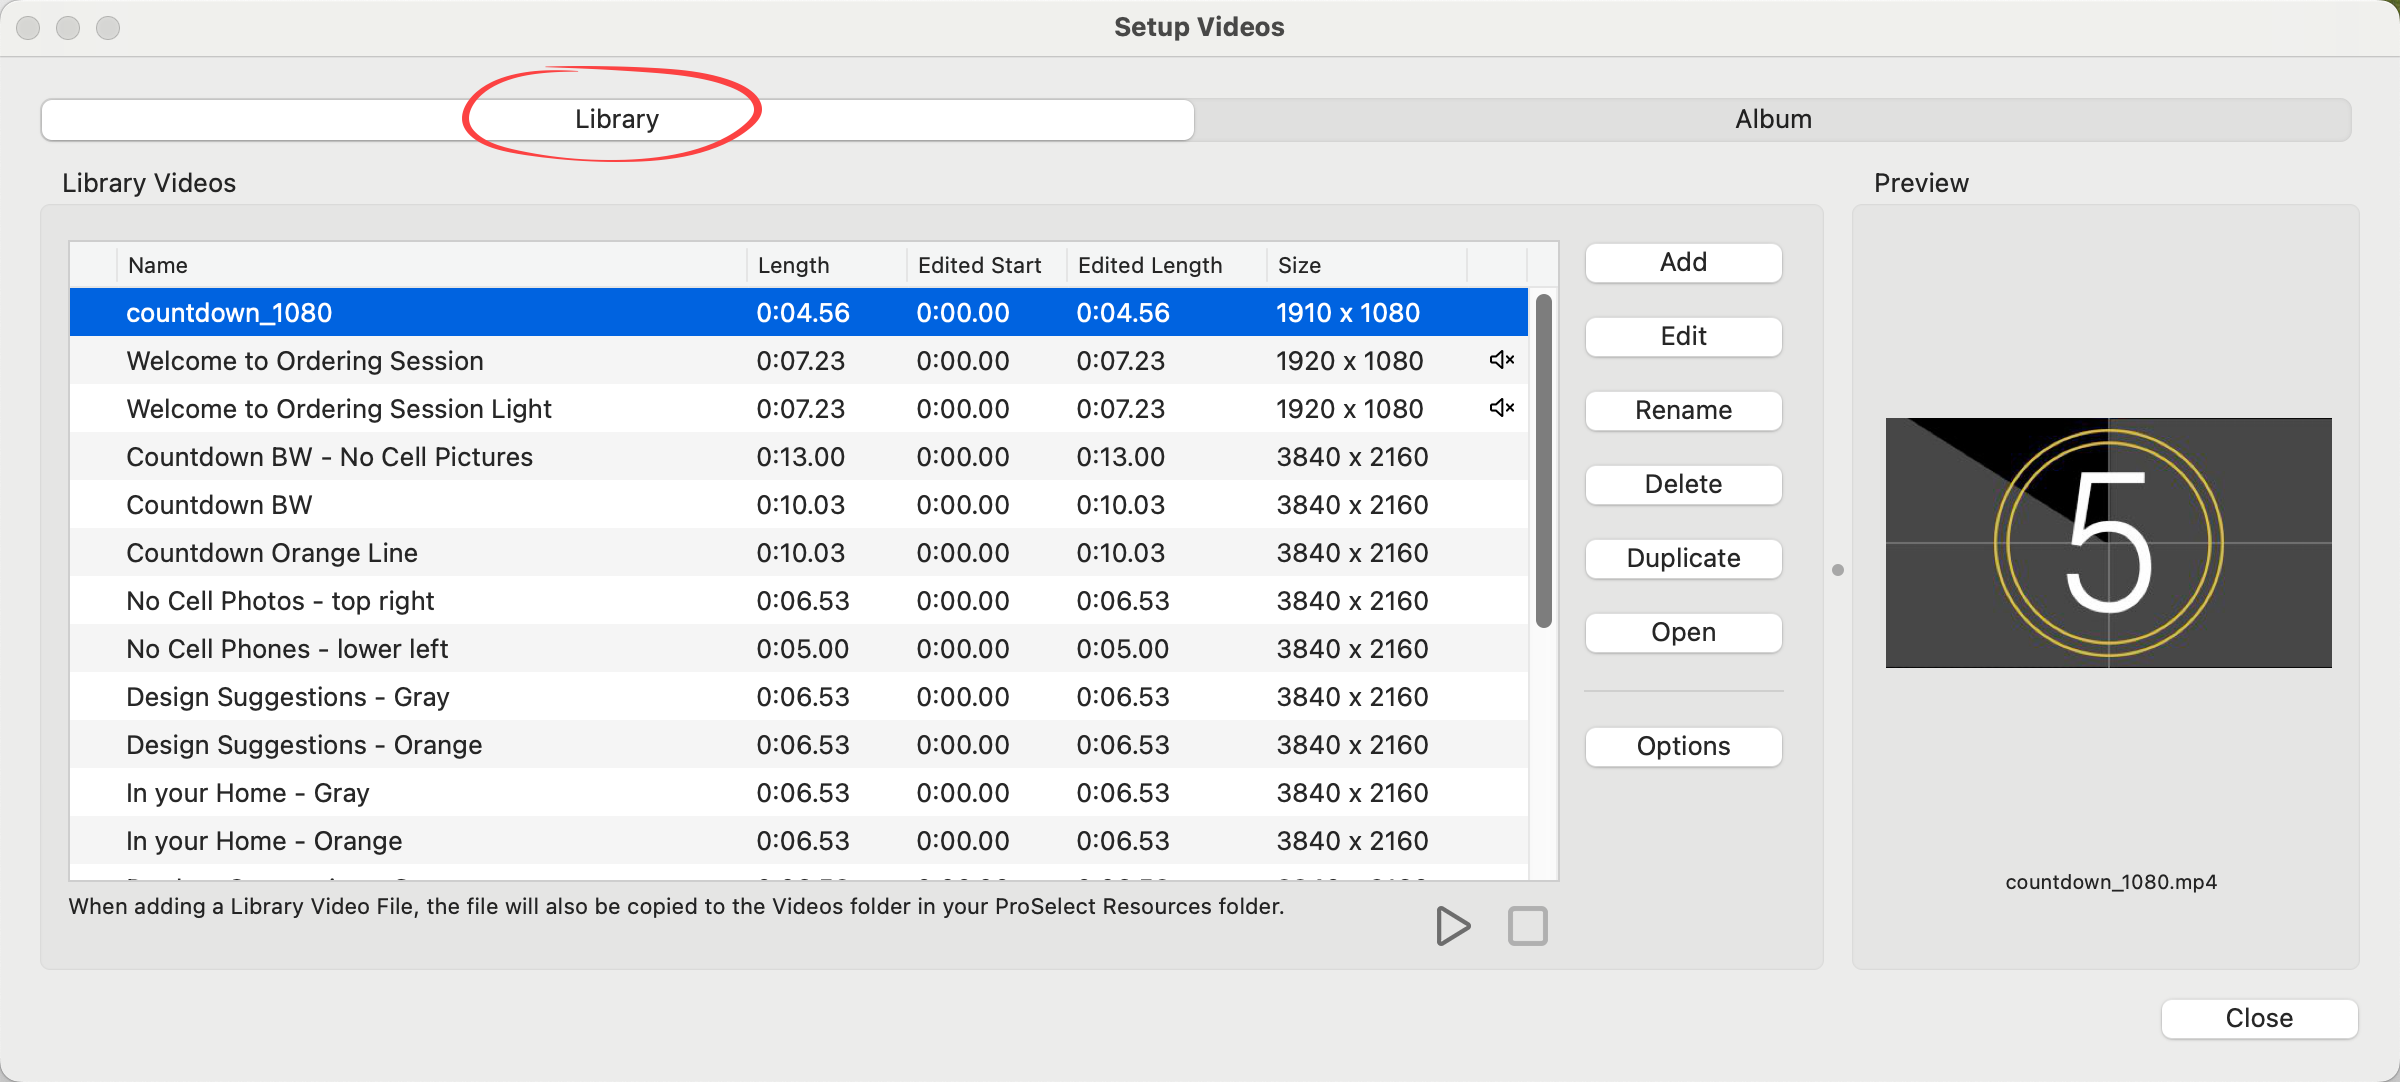Rename the selected video
The width and height of the screenshot is (2400, 1082).
pos(1683,411)
